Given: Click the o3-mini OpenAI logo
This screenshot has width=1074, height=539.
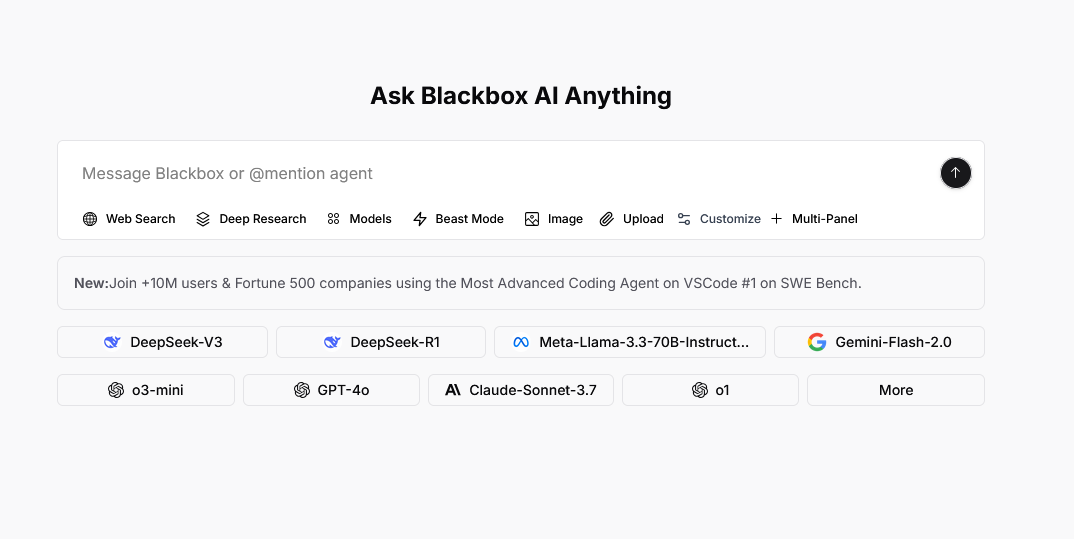Looking at the screenshot, I should coord(116,390).
